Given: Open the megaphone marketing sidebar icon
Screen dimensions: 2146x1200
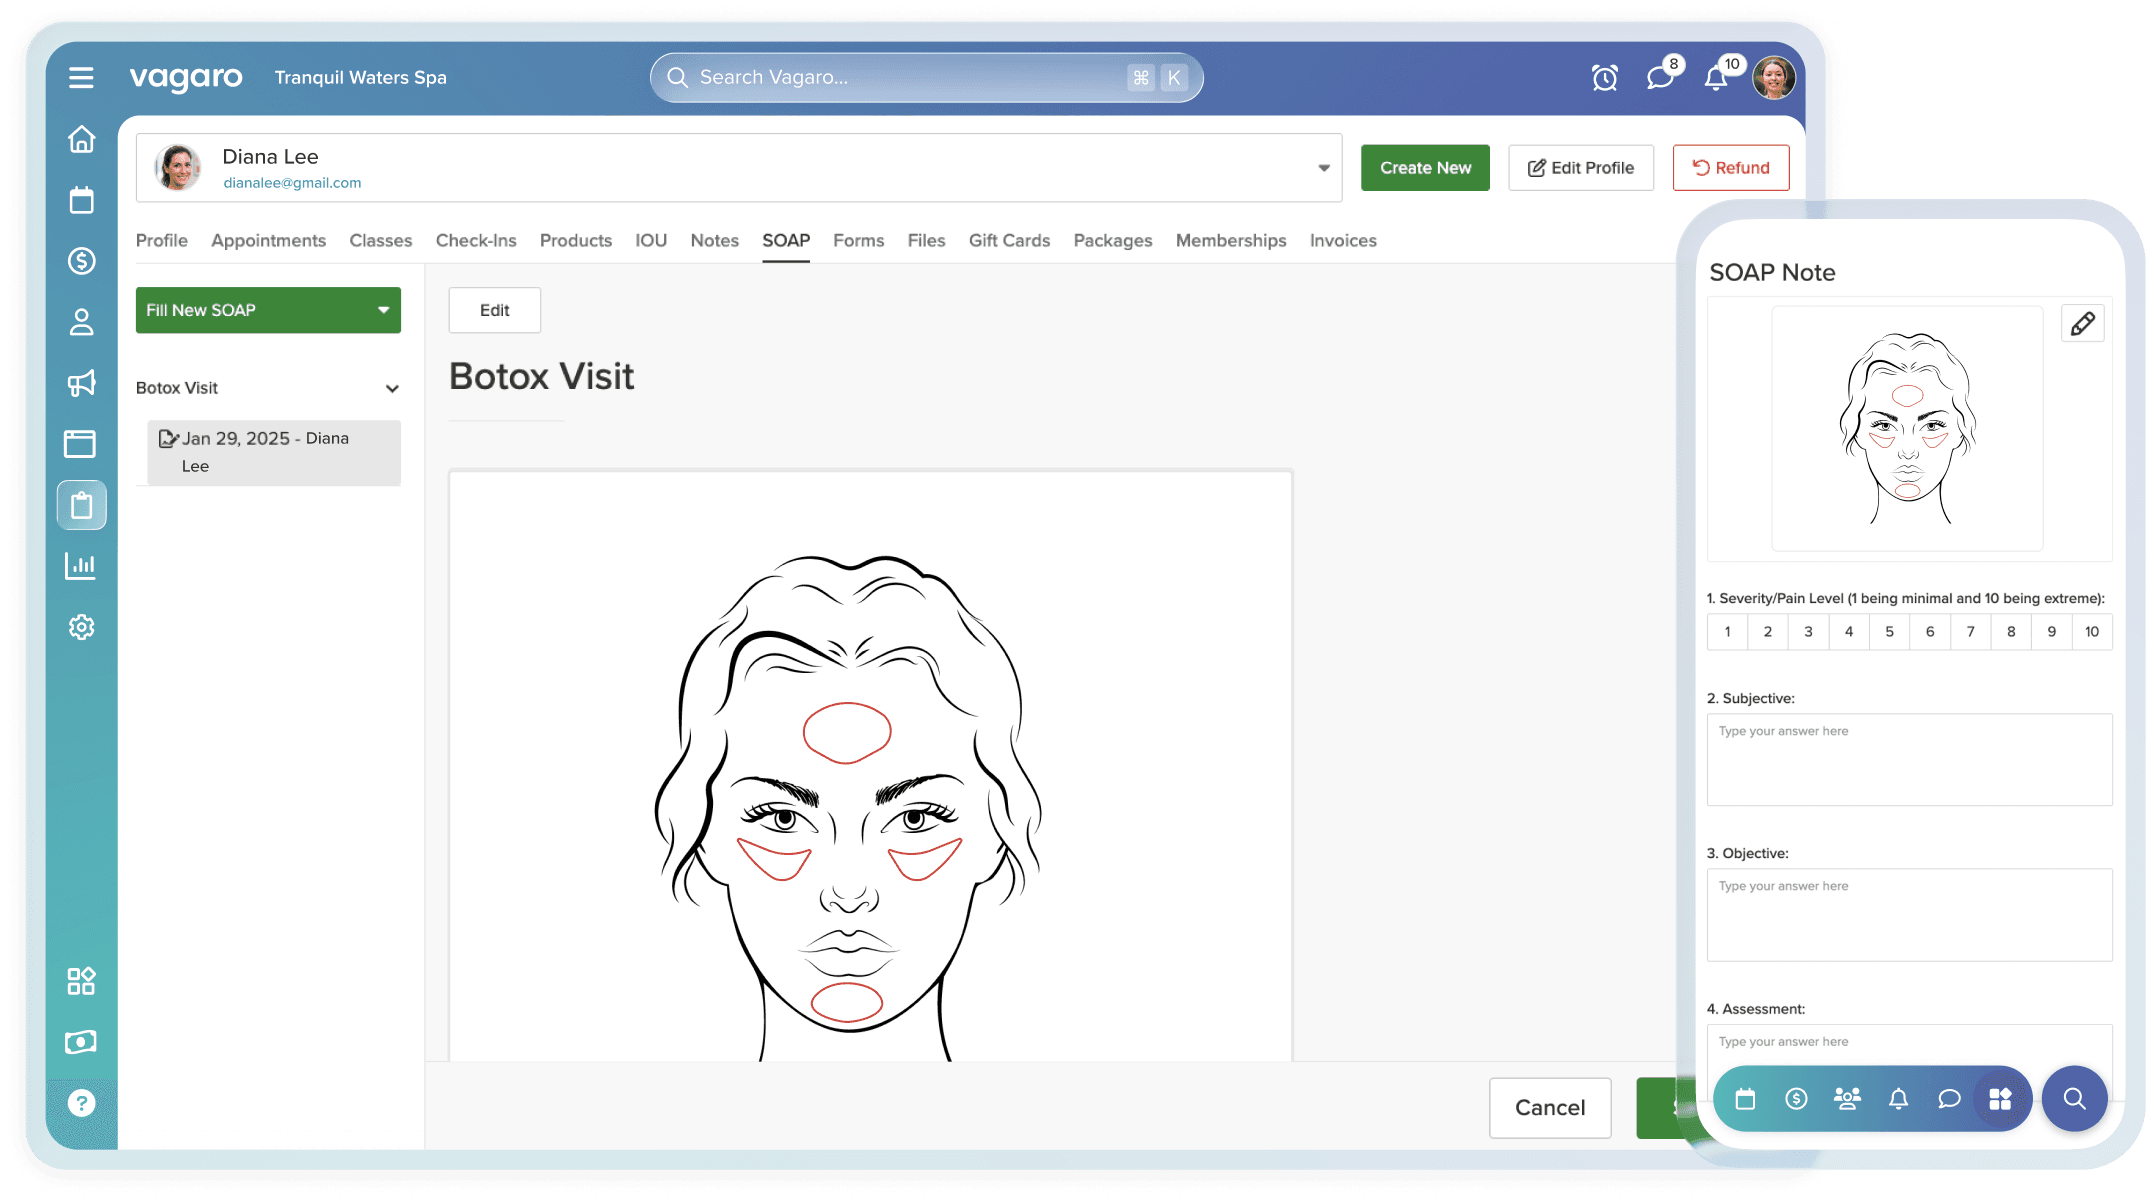Looking at the screenshot, I should coord(81,383).
